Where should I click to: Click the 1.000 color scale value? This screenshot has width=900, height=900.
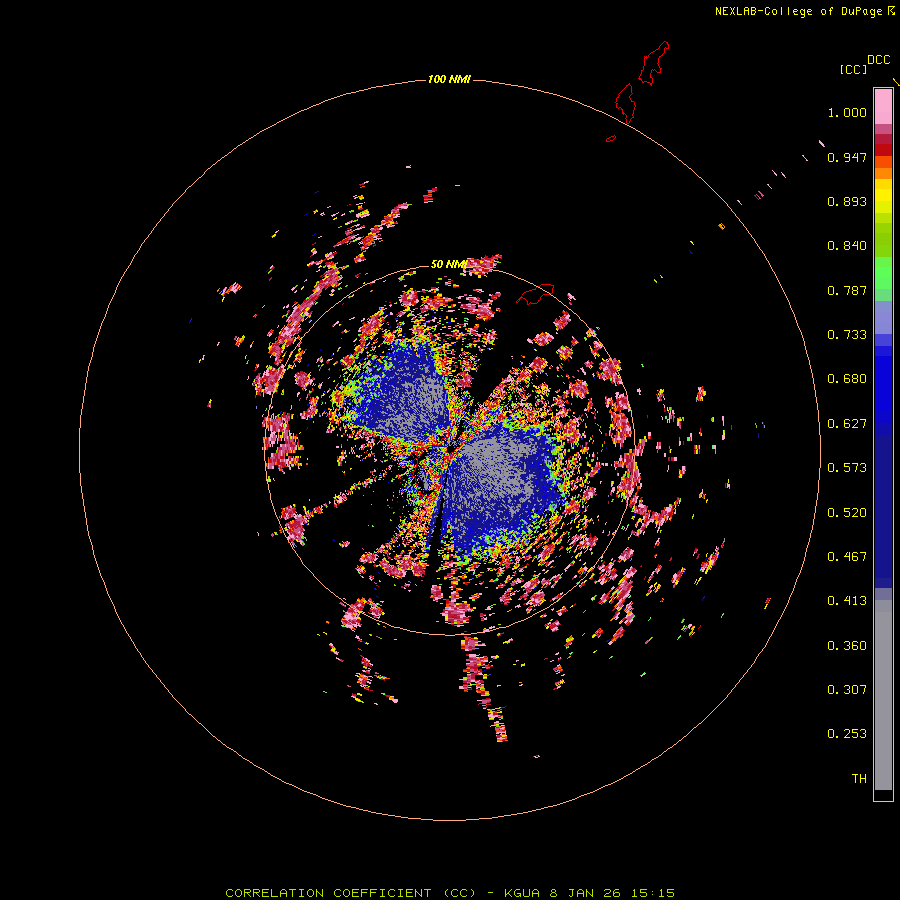tap(847, 112)
